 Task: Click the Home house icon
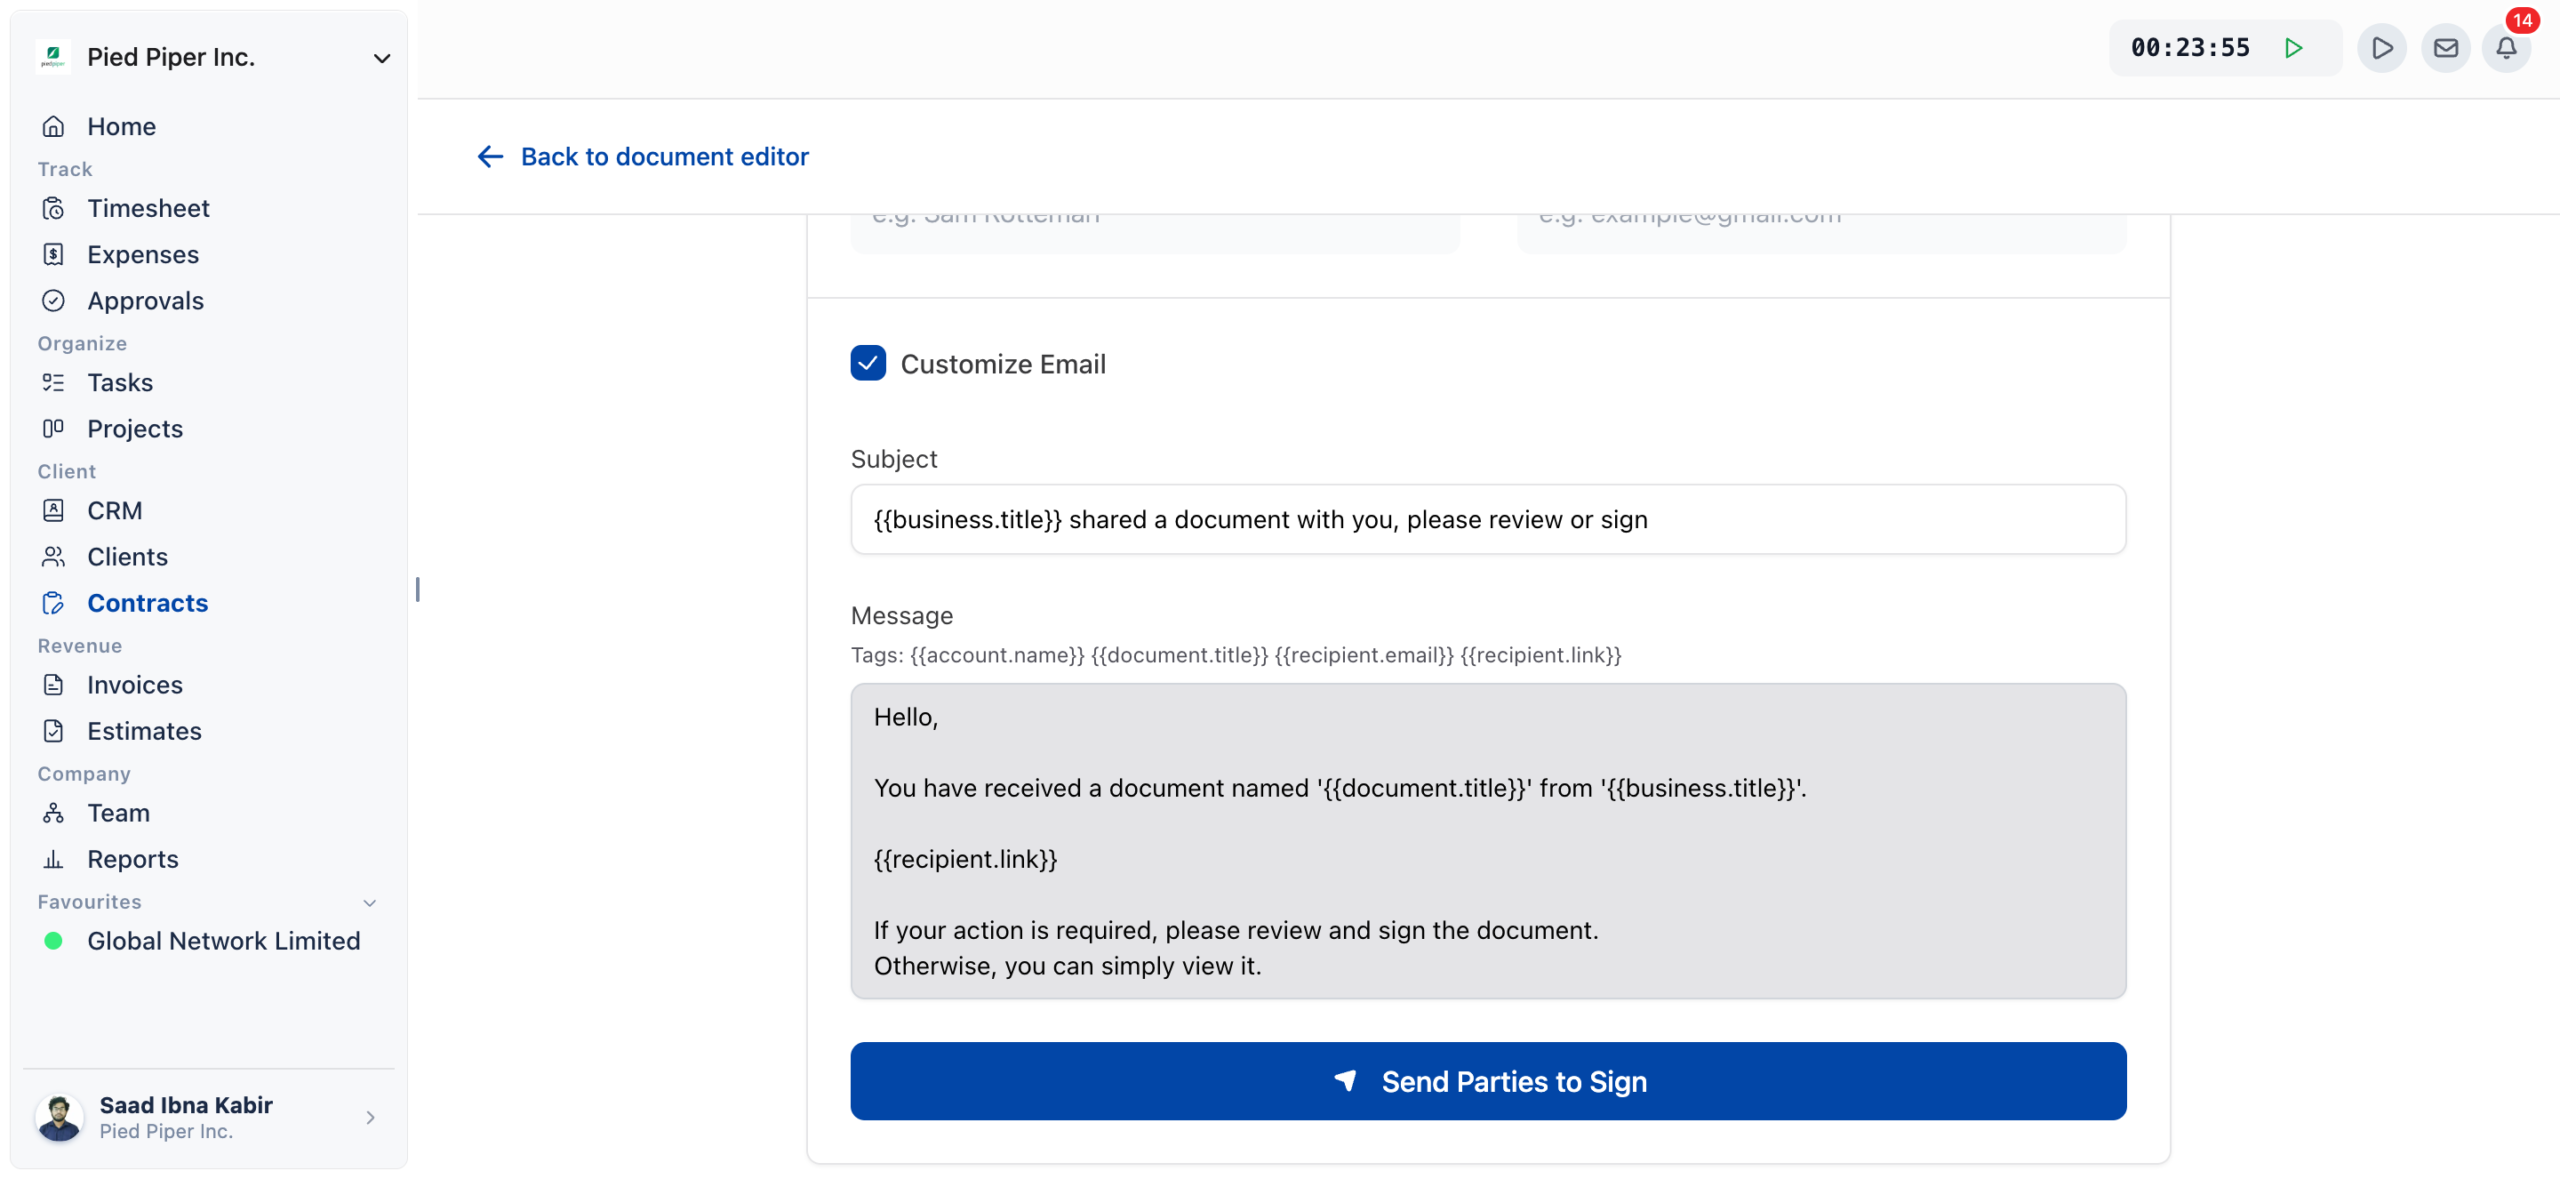pos(53,126)
